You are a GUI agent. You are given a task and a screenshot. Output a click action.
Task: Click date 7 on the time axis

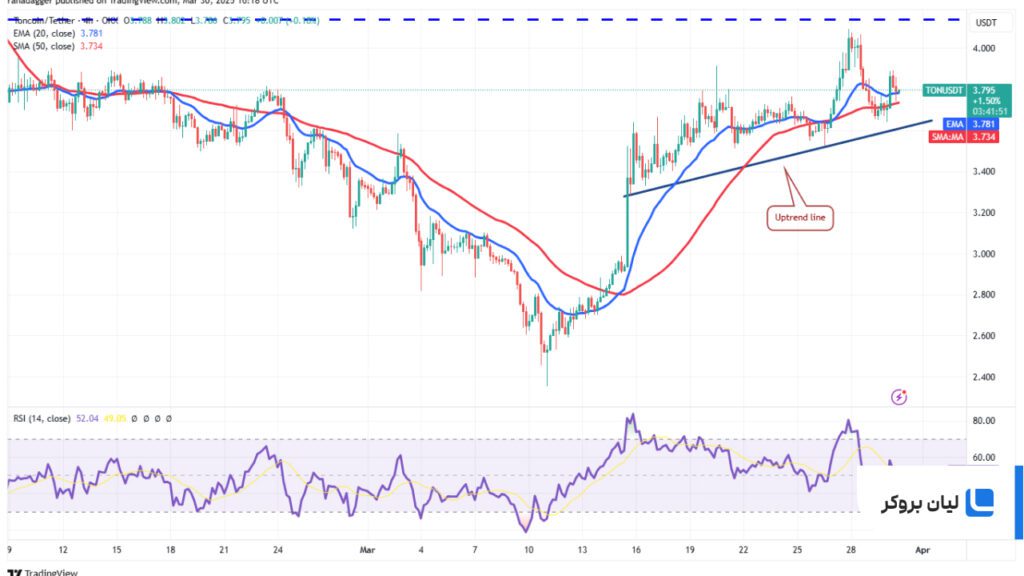coord(475,550)
